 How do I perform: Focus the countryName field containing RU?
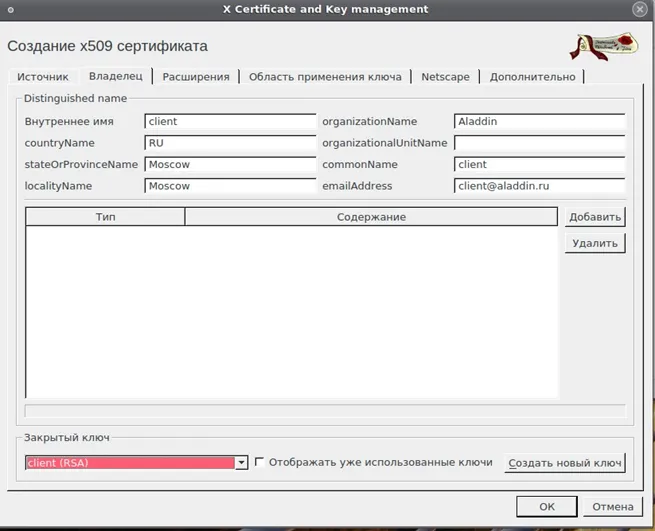[230, 143]
